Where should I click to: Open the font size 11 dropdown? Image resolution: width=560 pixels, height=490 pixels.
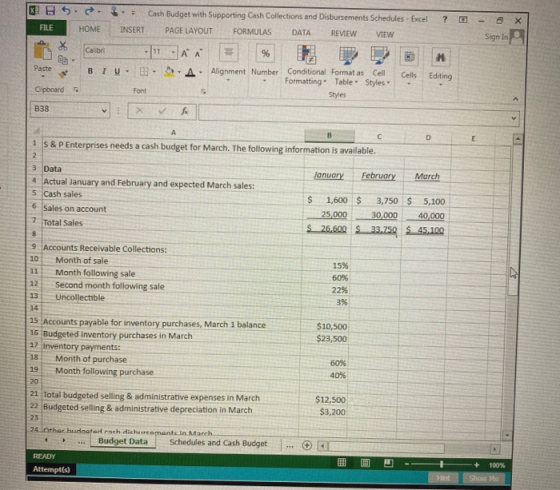173,53
